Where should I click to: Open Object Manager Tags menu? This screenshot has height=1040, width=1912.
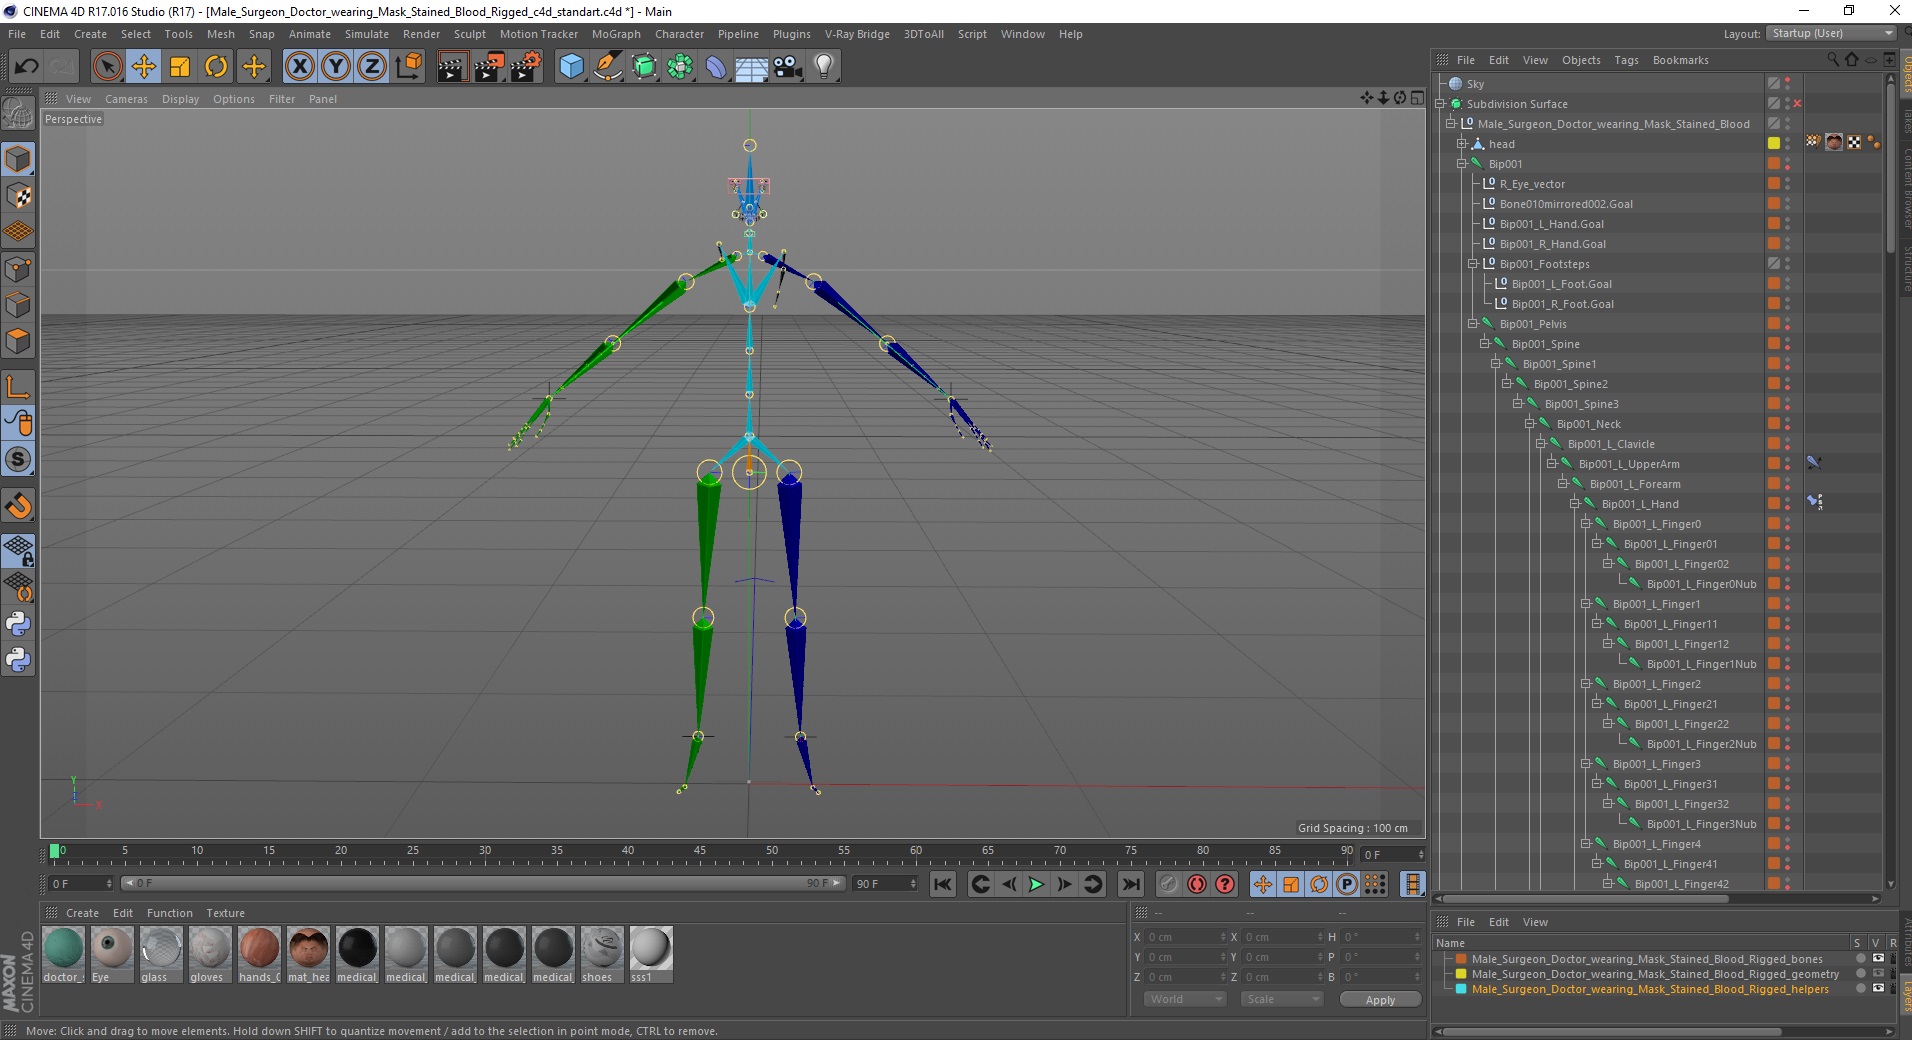click(1626, 60)
